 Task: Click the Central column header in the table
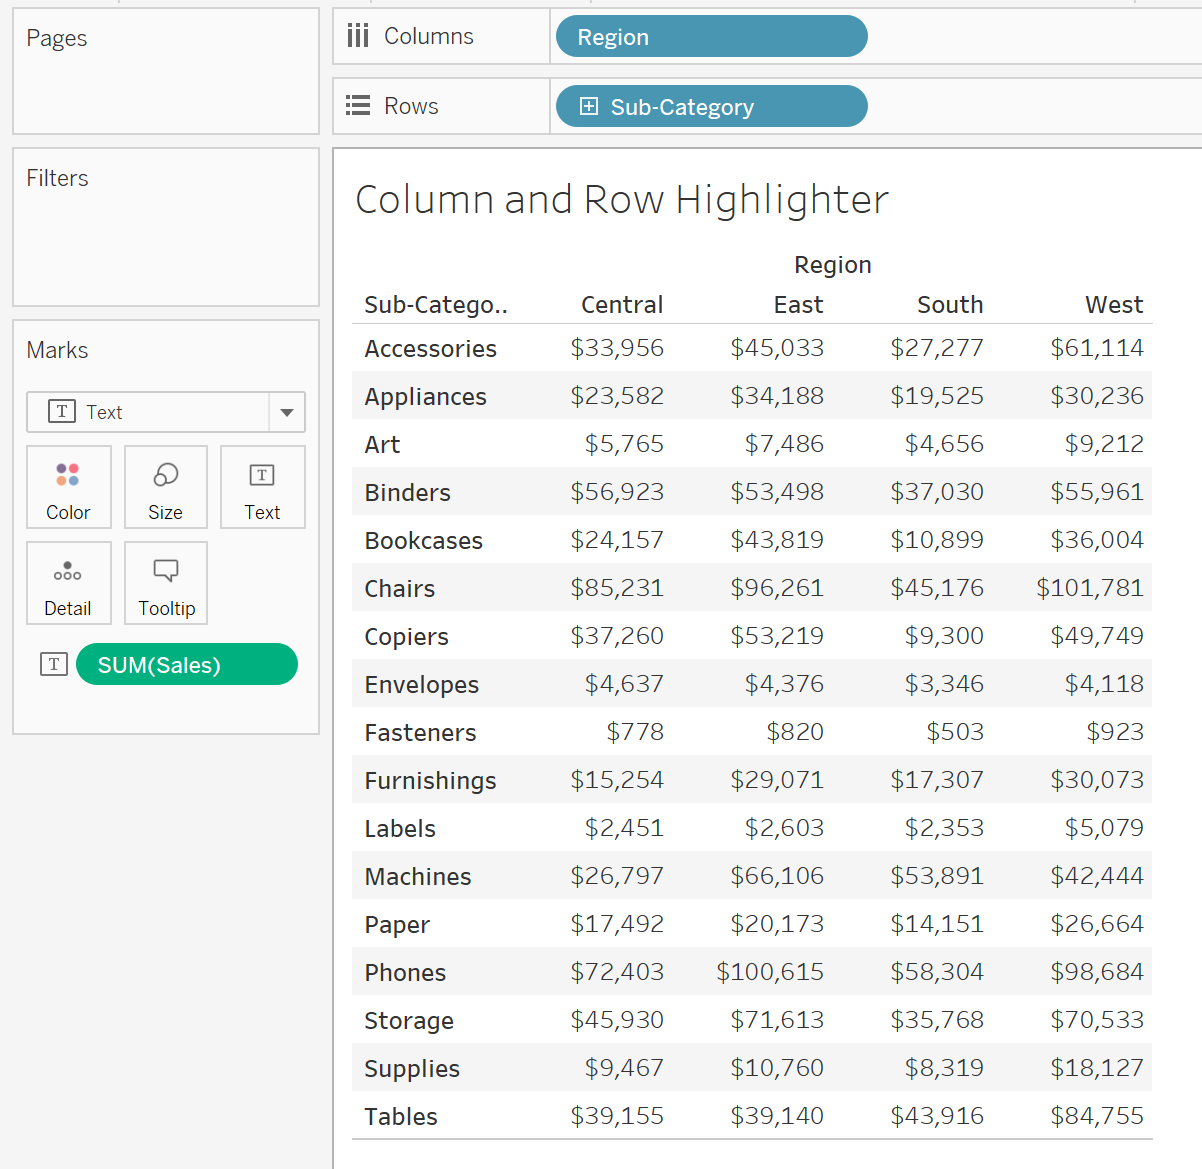coord(621,304)
